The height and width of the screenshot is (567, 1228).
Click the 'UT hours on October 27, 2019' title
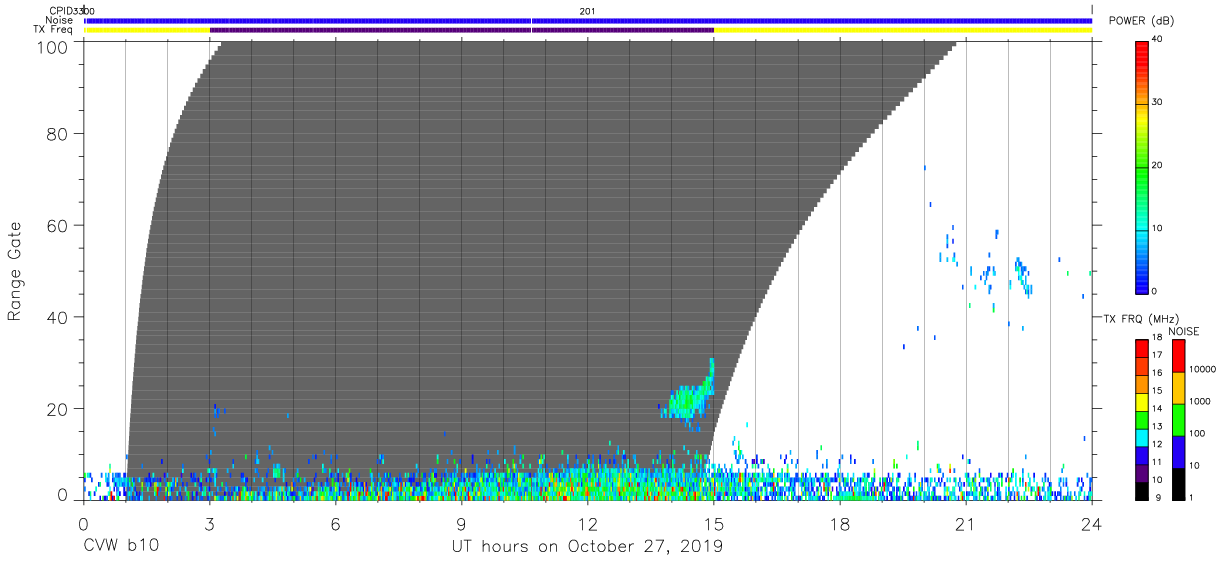[586, 547]
